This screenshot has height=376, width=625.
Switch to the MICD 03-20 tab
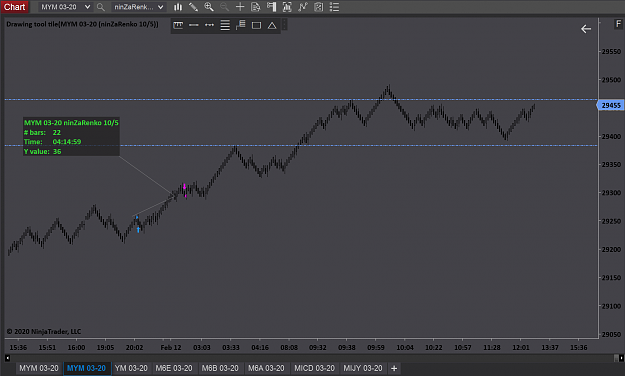click(x=314, y=368)
